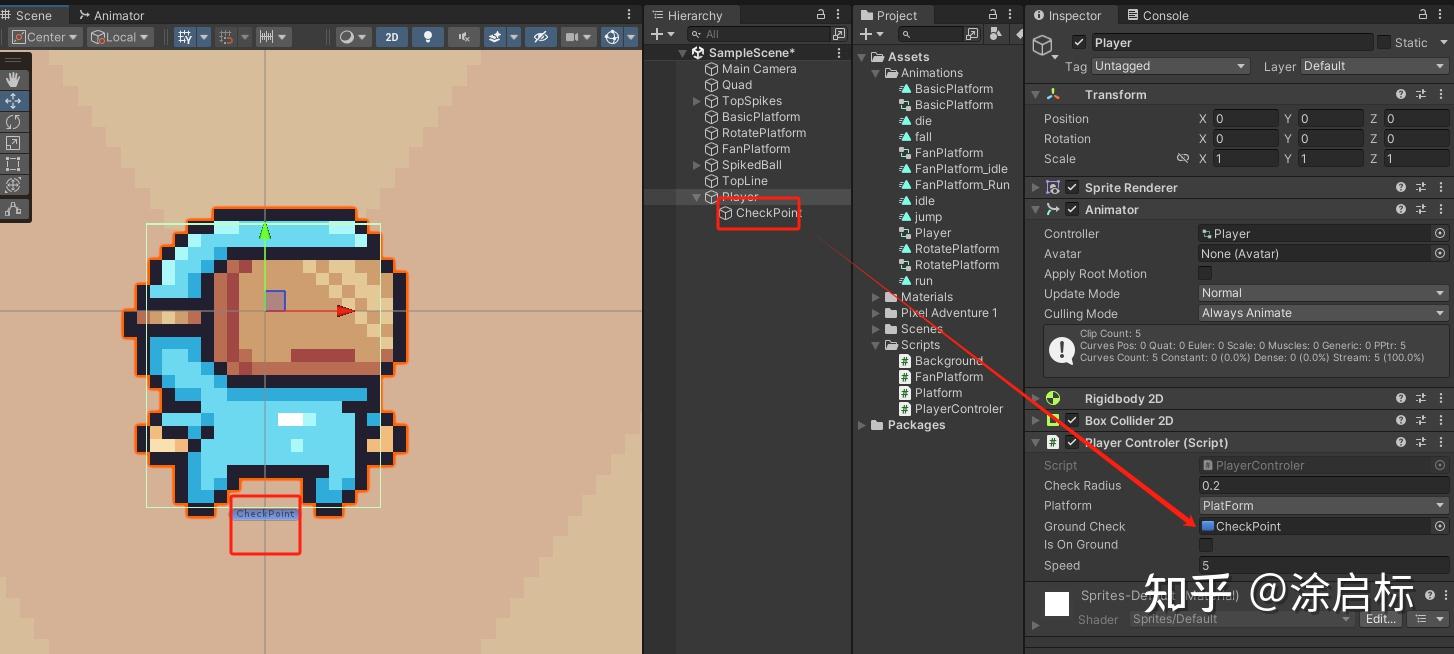The width and height of the screenshot is (1454, 654).
Task: Select the Move tool in scene toolbar
Action: tap(13, 101)
